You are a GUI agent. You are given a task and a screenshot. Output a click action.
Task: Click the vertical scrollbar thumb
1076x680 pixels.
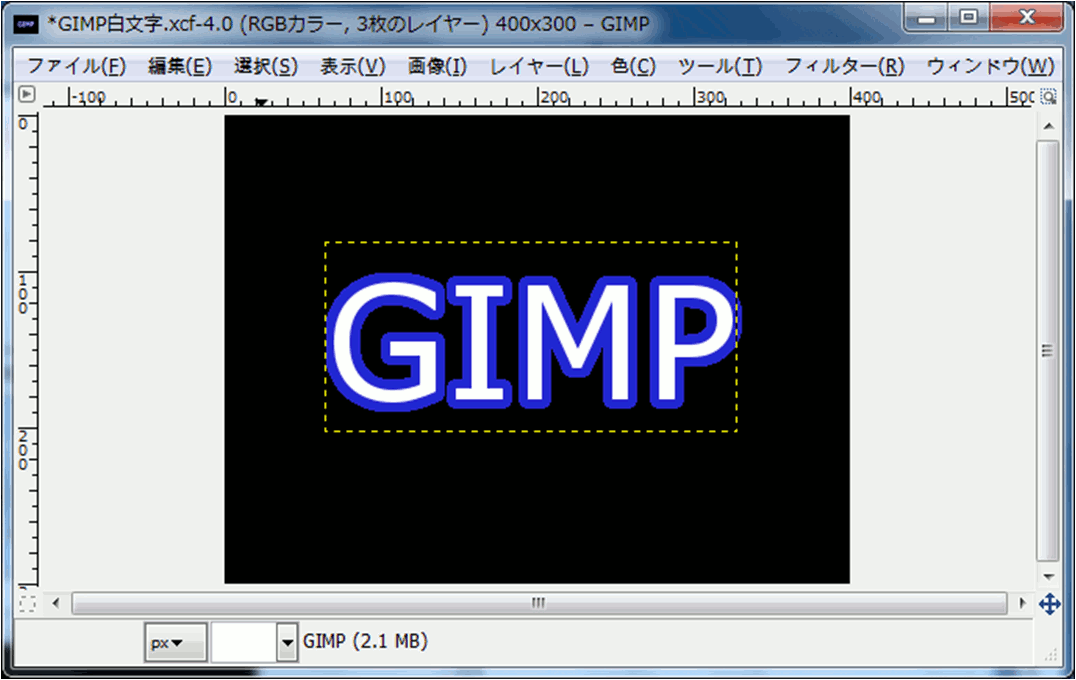[1047, 350]
